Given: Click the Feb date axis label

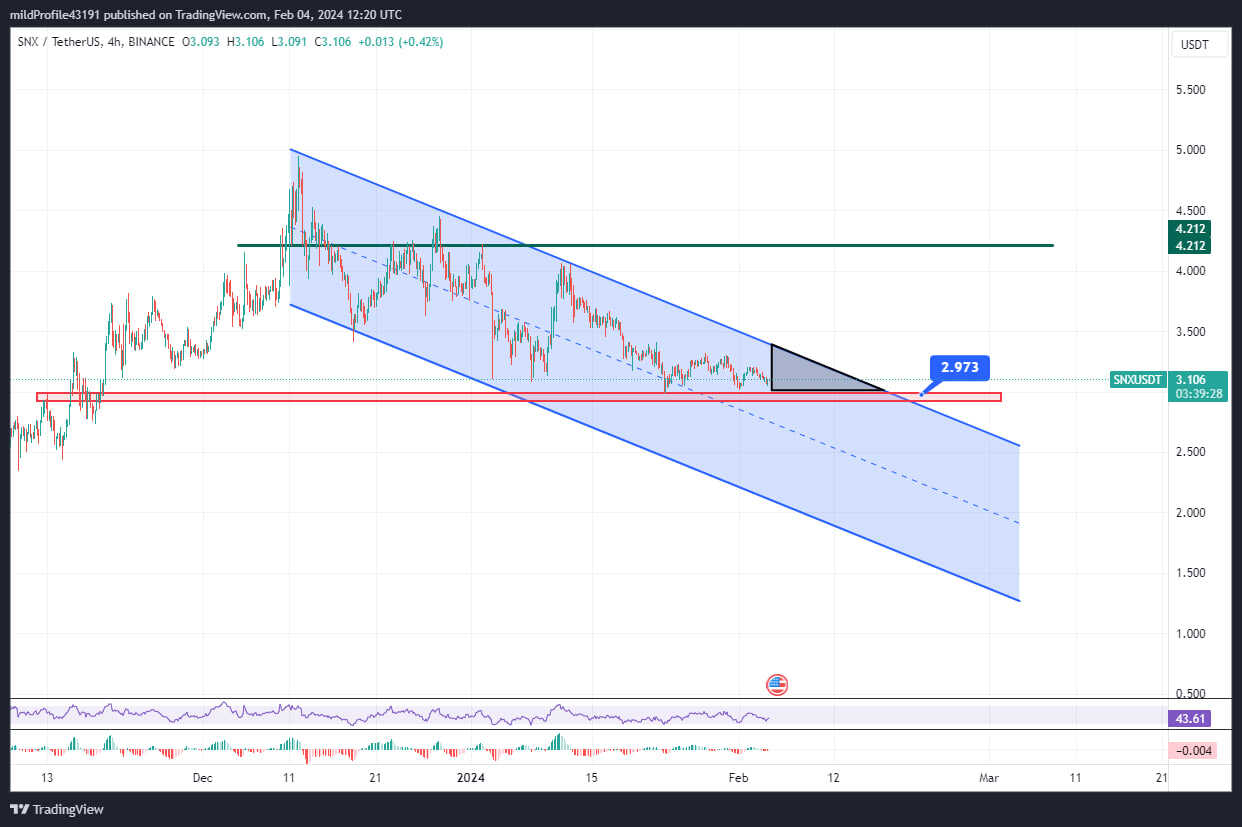Looking at the screenshot, I should click(x=738, y=778).
